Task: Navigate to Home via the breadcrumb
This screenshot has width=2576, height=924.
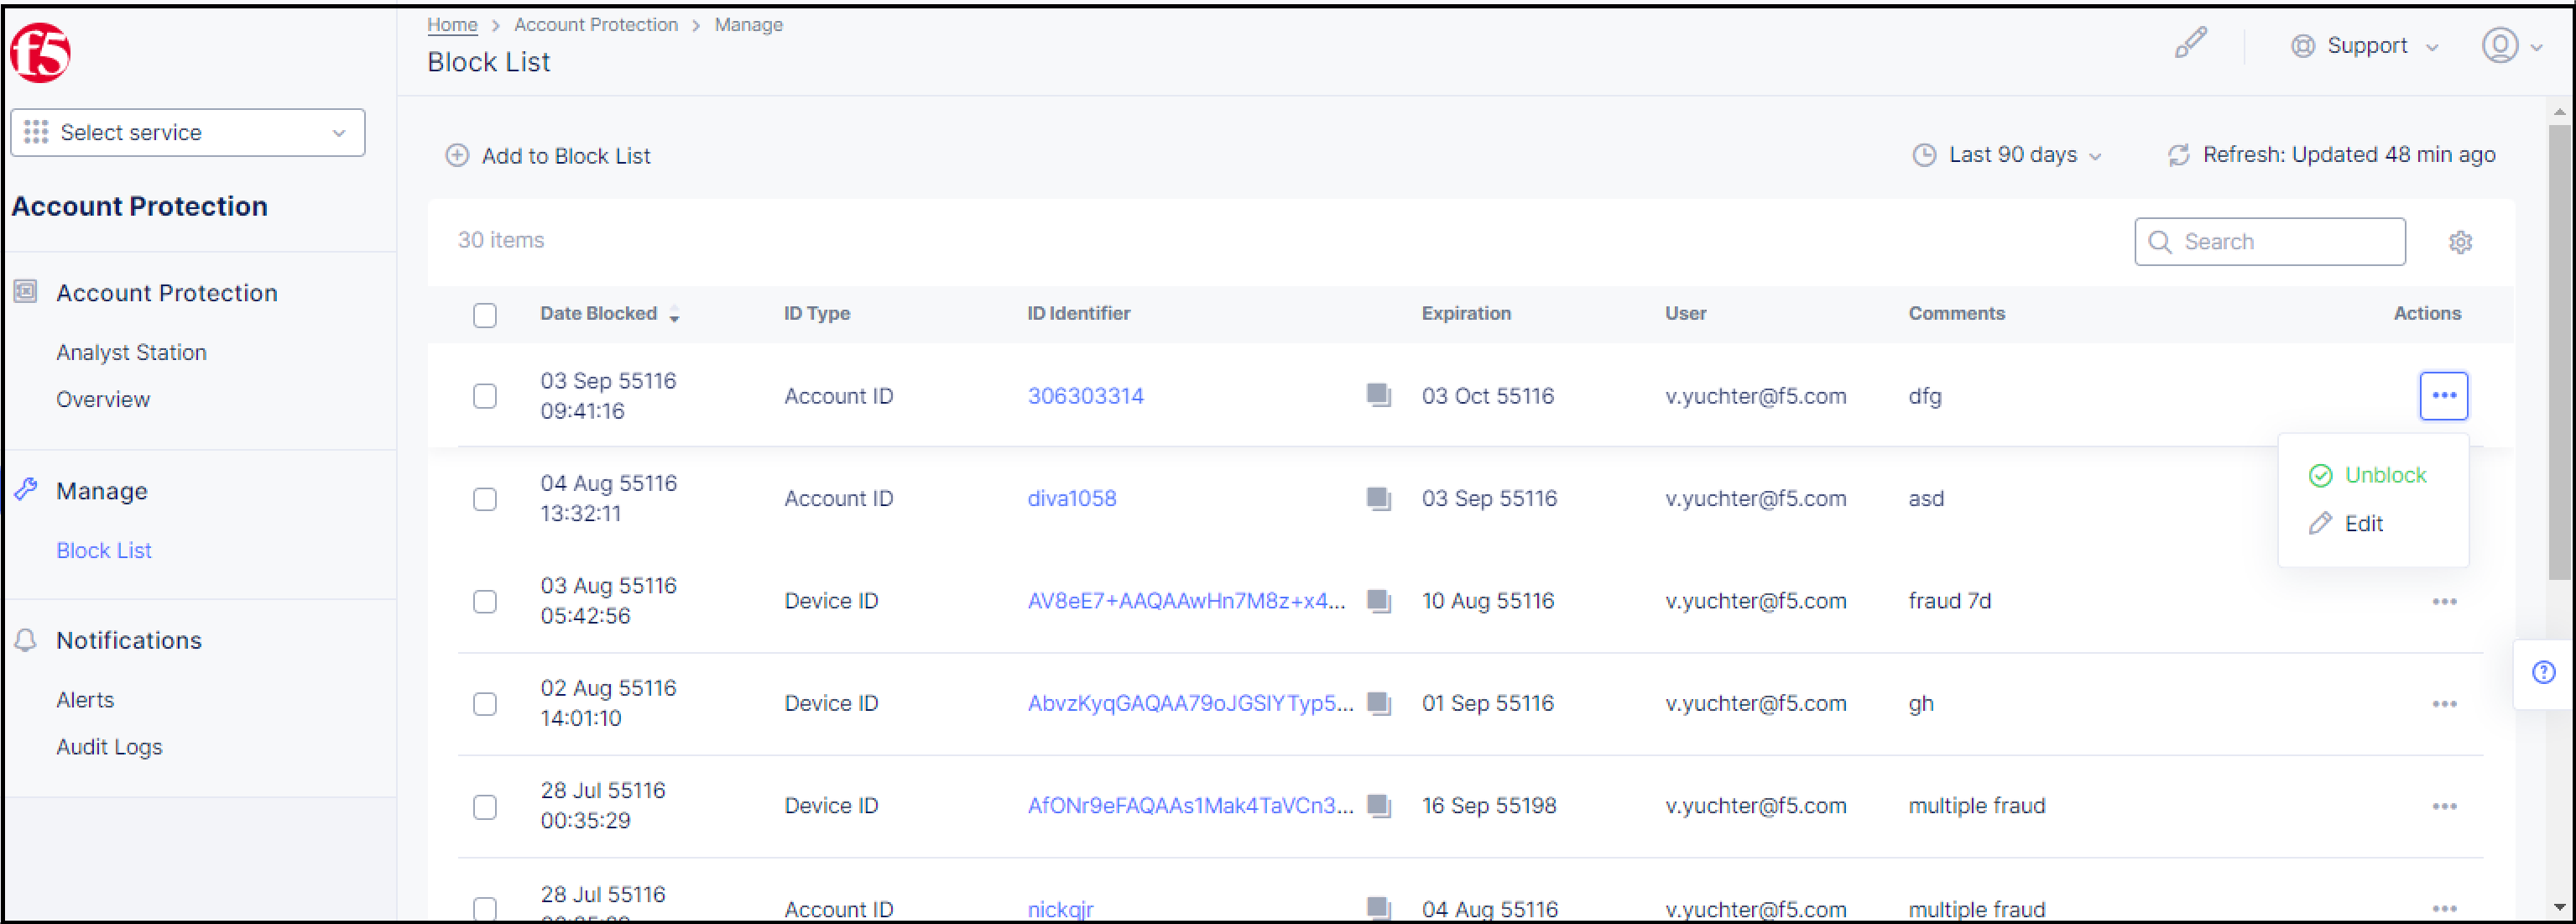Action: click(x=452, y=24)
